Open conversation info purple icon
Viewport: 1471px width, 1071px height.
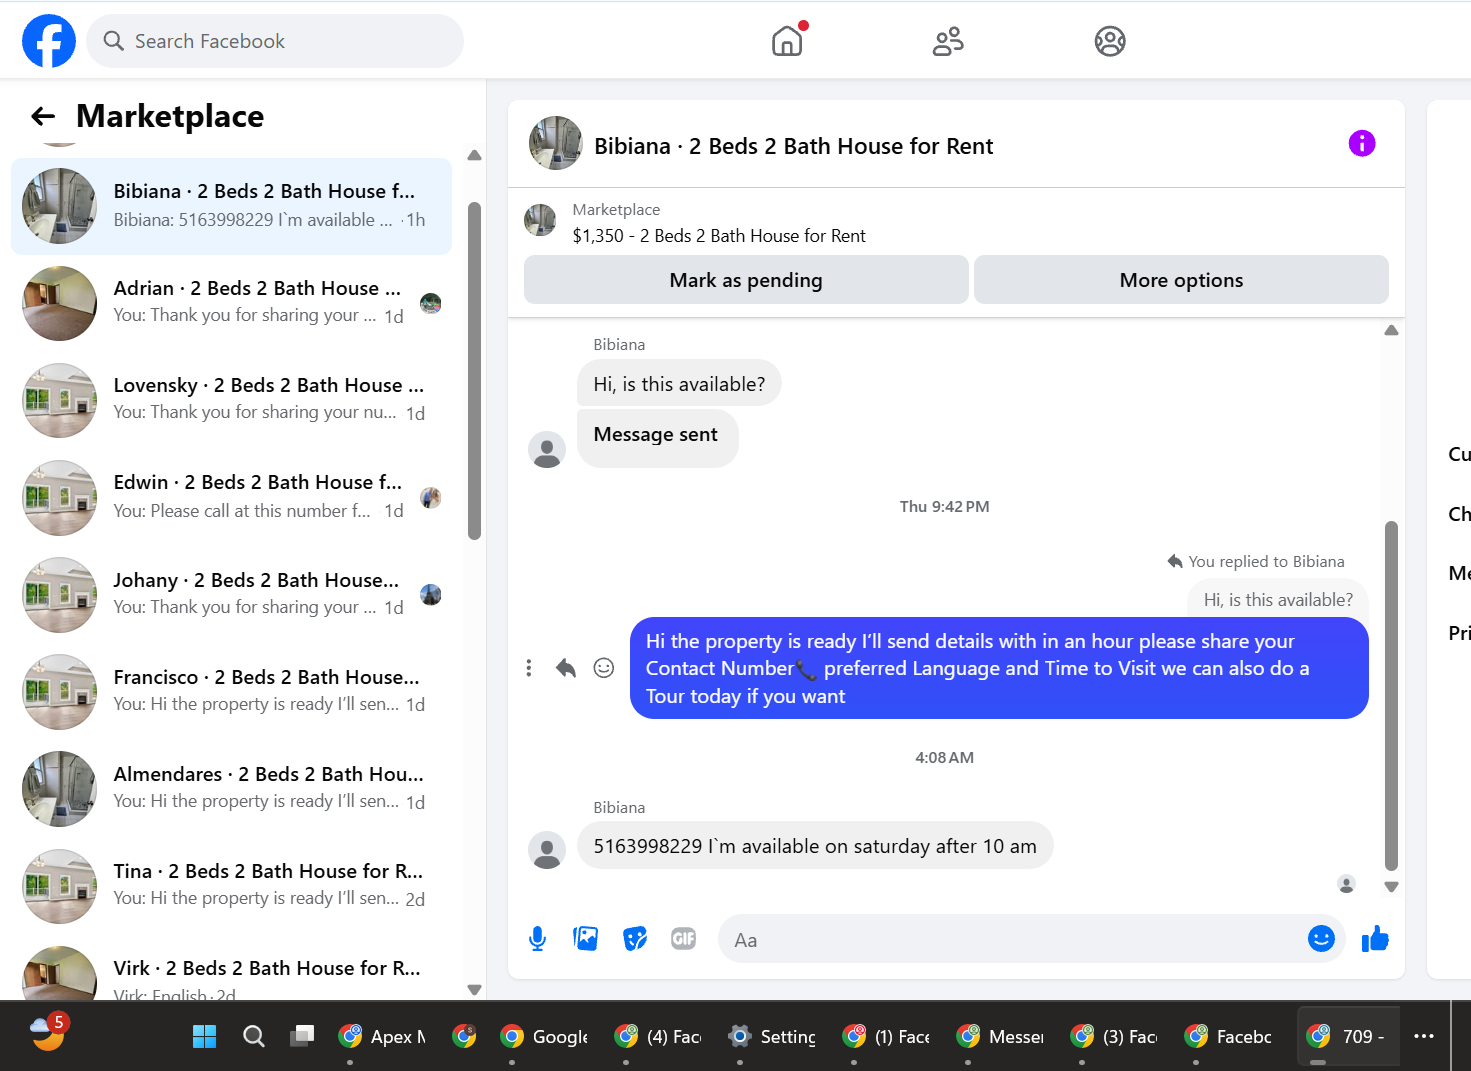pyautogui.click(x=1362, y=143)
